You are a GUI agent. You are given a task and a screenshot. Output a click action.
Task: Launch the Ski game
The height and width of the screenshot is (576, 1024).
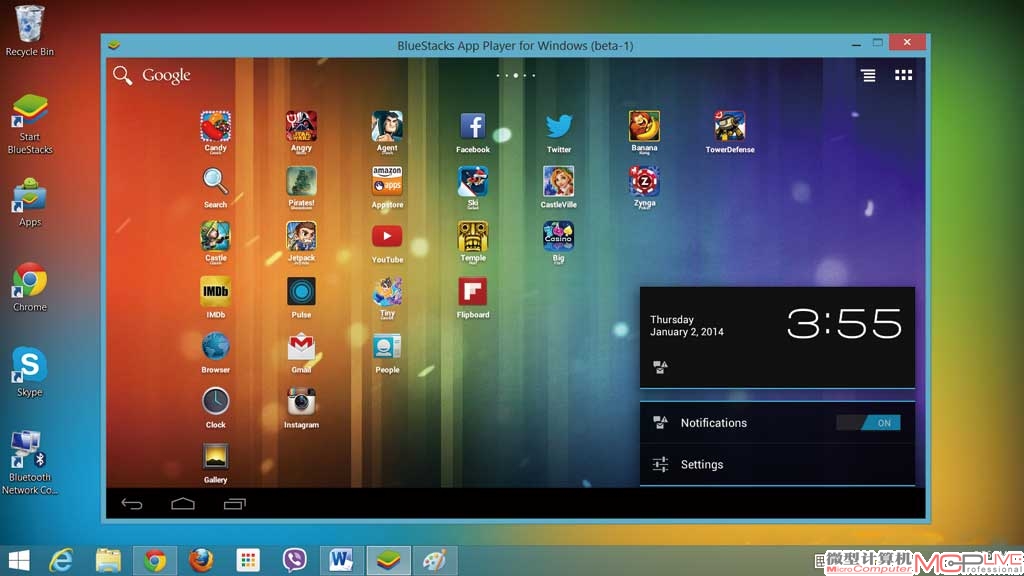[x=473, y=182]
